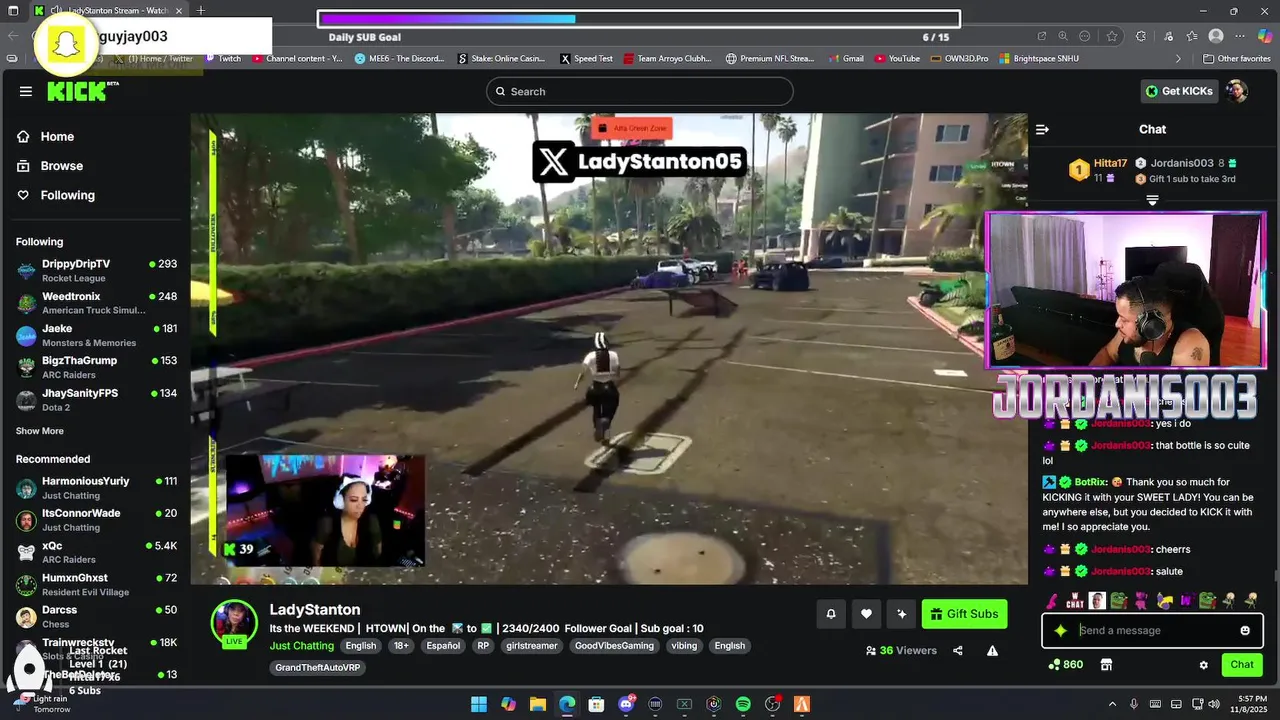Click the GrandTheftAutoVRP tag
This screenshot has width=1280, height=720.
[317, 667]
